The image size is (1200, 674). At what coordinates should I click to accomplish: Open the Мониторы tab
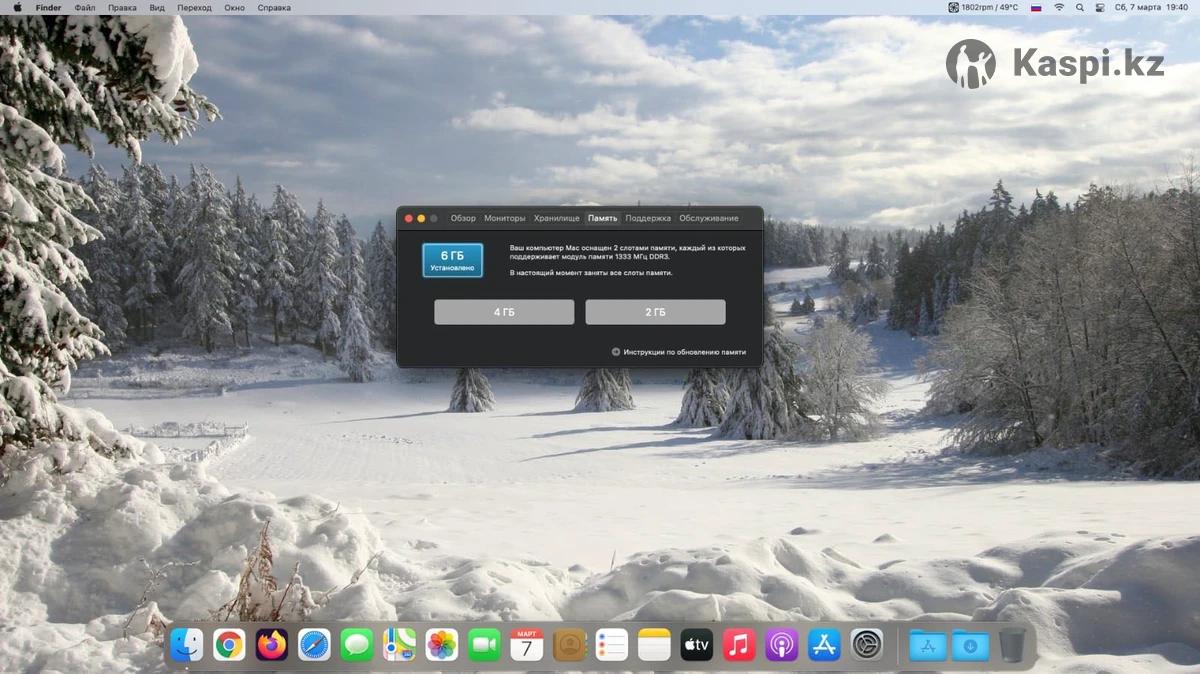[504, 218]
